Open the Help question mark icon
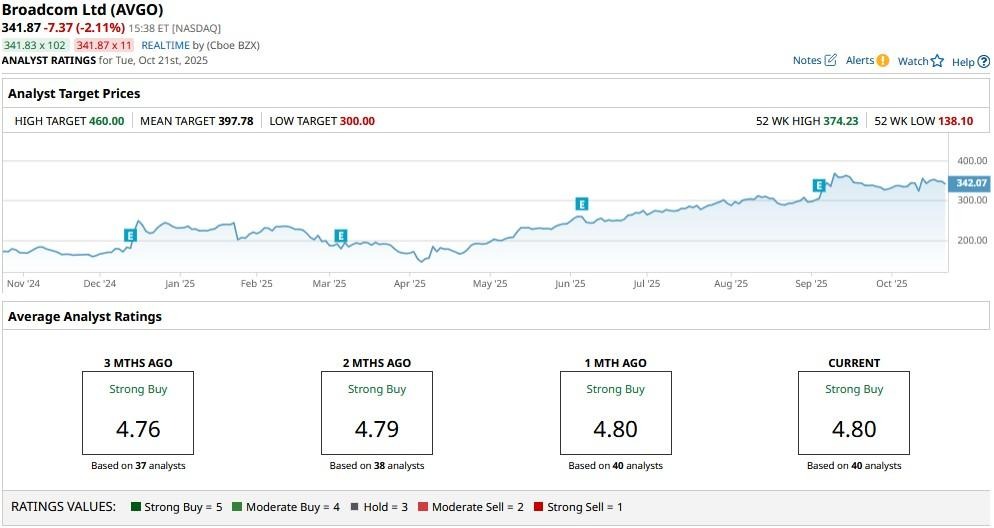The image size is (994, 528). click(x=984, y=62)
